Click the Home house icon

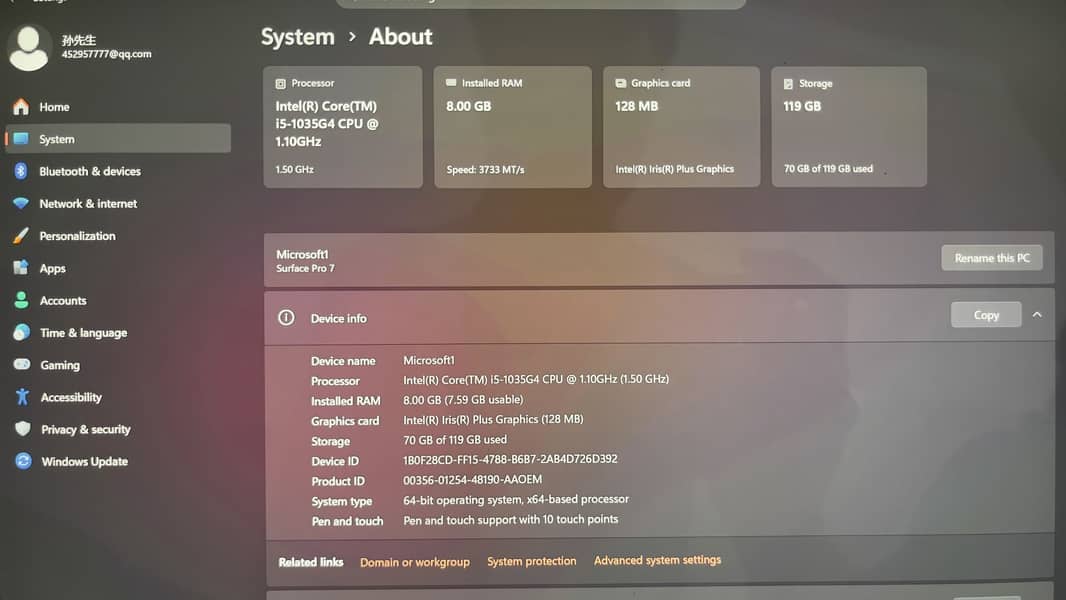pyautogui.click(x=21, y=107)
